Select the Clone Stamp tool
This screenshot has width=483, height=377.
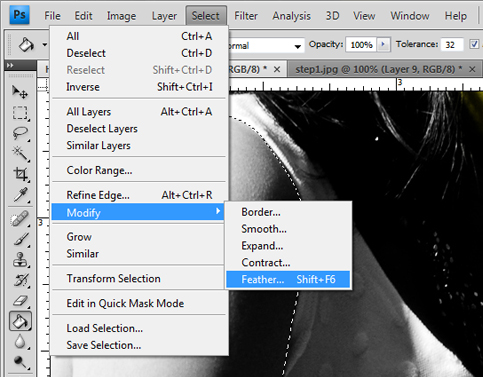pos(20,260)
